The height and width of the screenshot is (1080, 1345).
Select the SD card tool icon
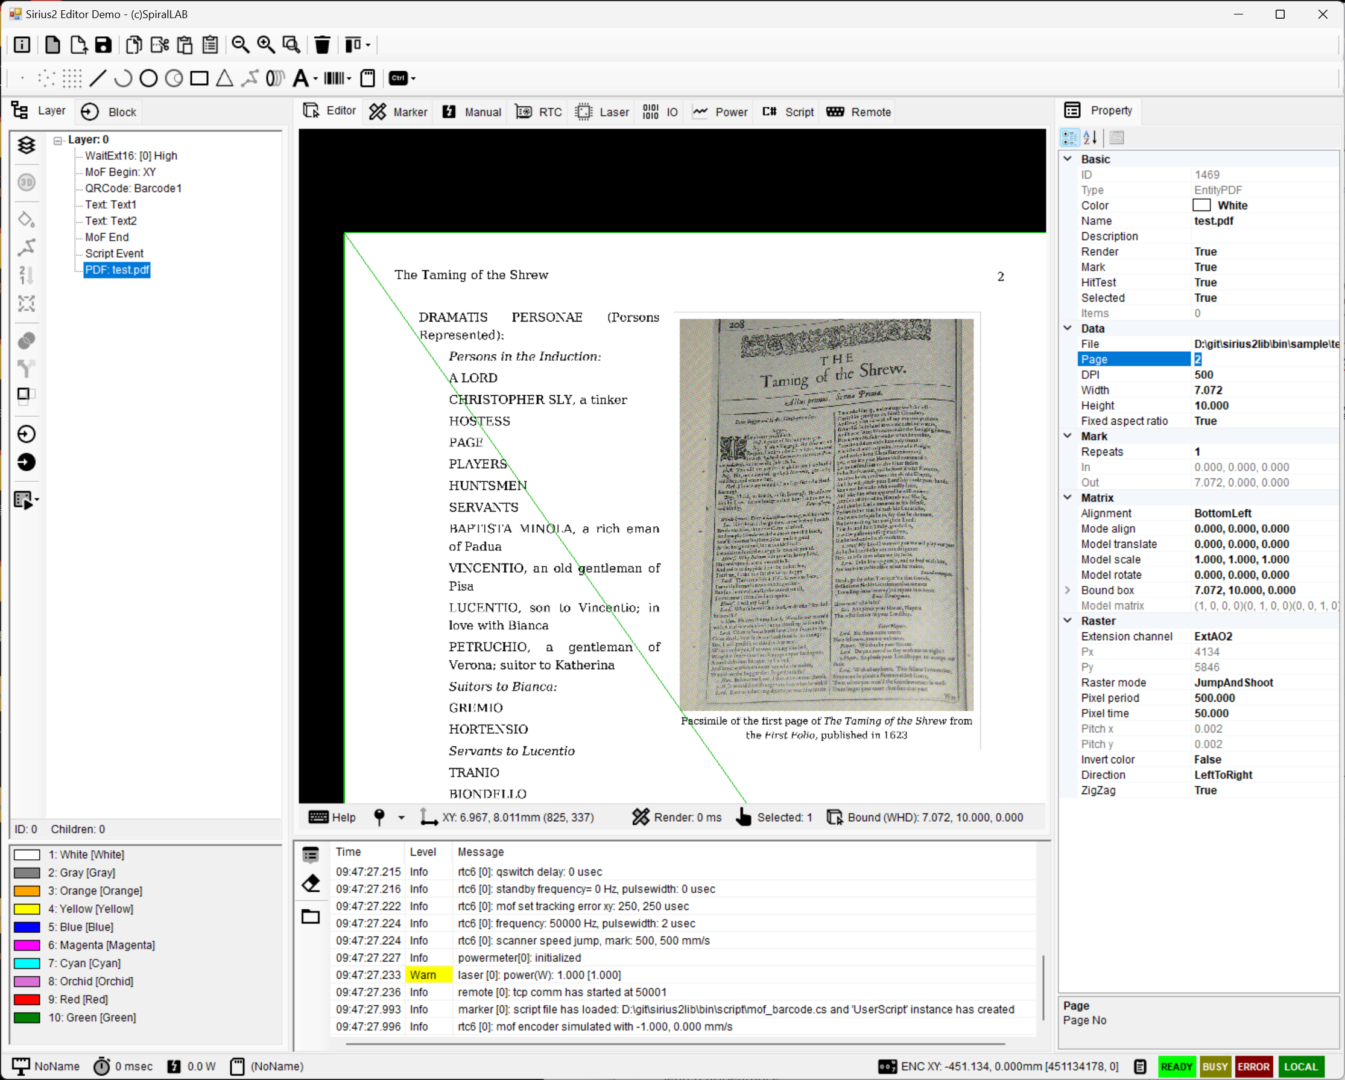click(368, 78)
